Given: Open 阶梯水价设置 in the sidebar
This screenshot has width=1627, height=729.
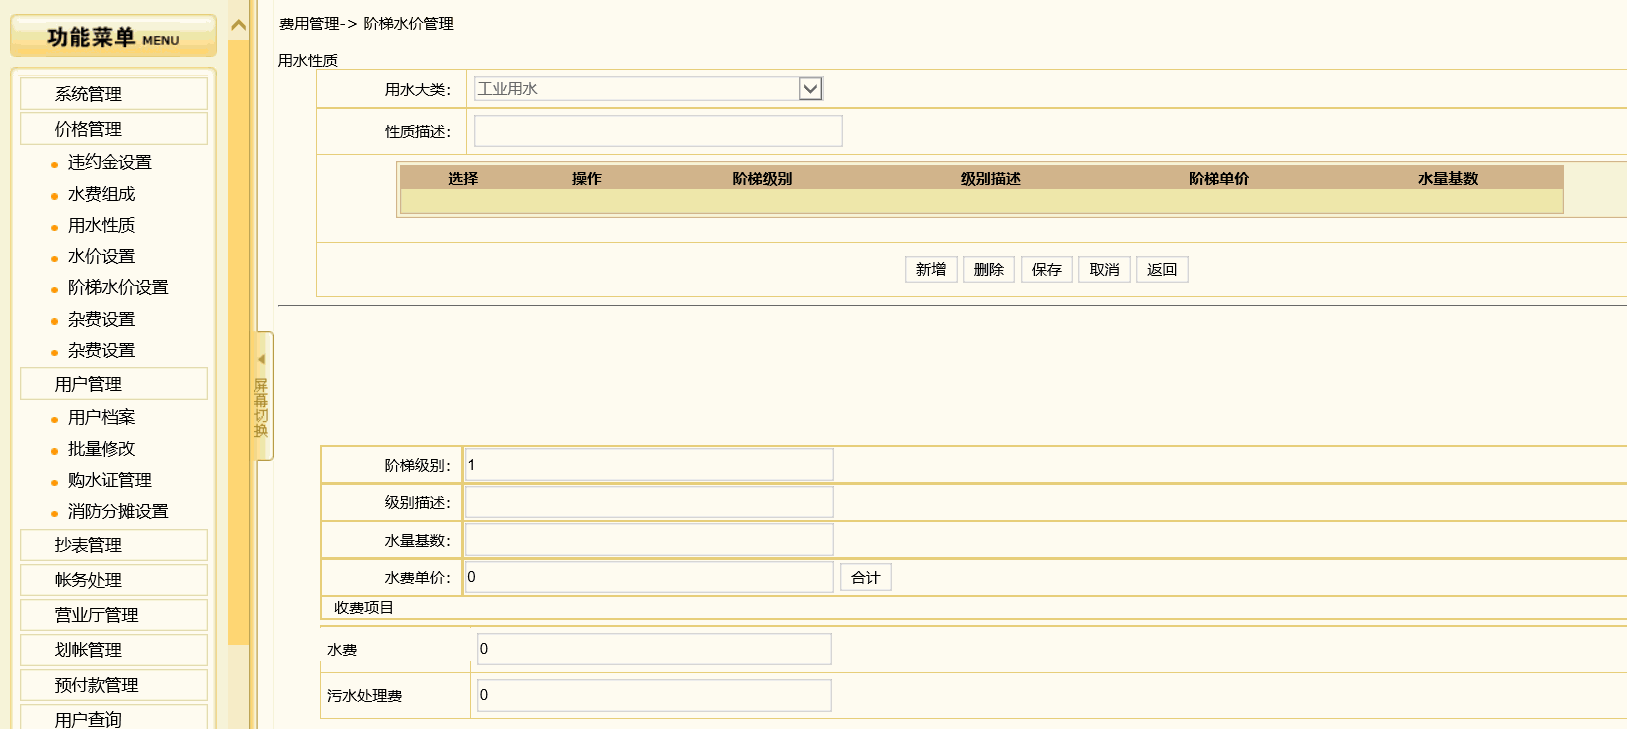Looking at the screenshot, I should pos(118,288).
